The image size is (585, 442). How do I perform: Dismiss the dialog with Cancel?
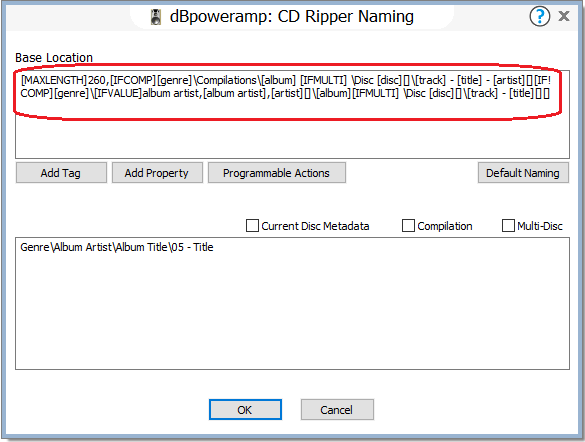click(x=337, y=410)
